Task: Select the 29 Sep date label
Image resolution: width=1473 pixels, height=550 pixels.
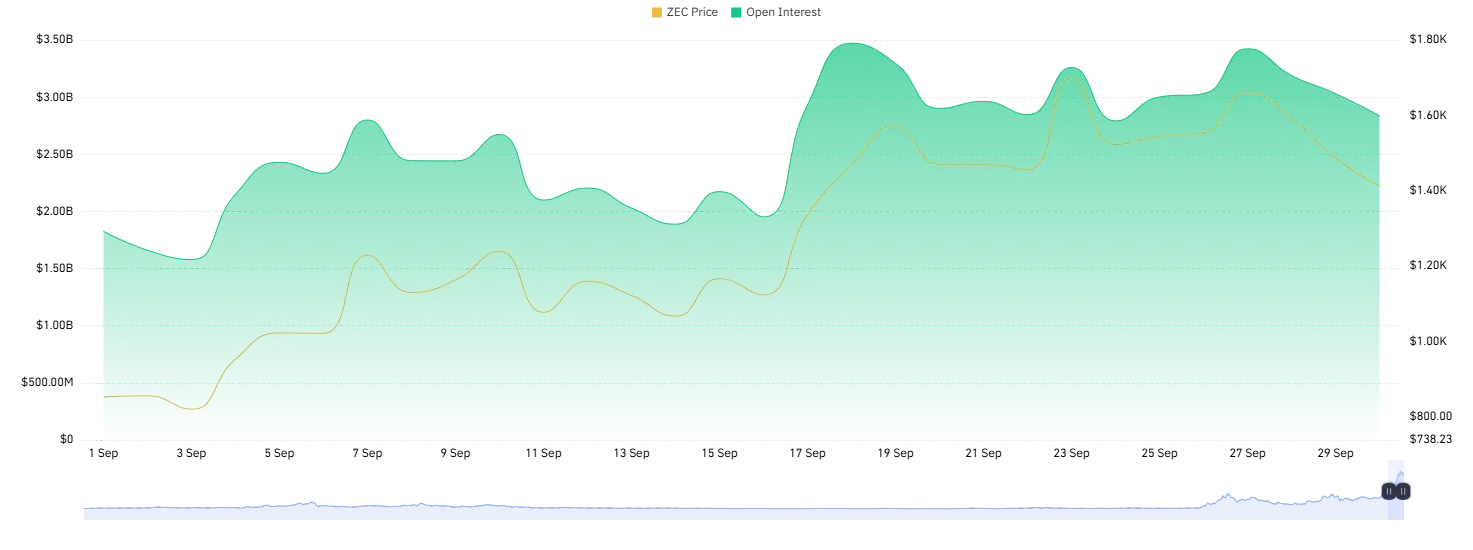Action: coord(1335,453)
